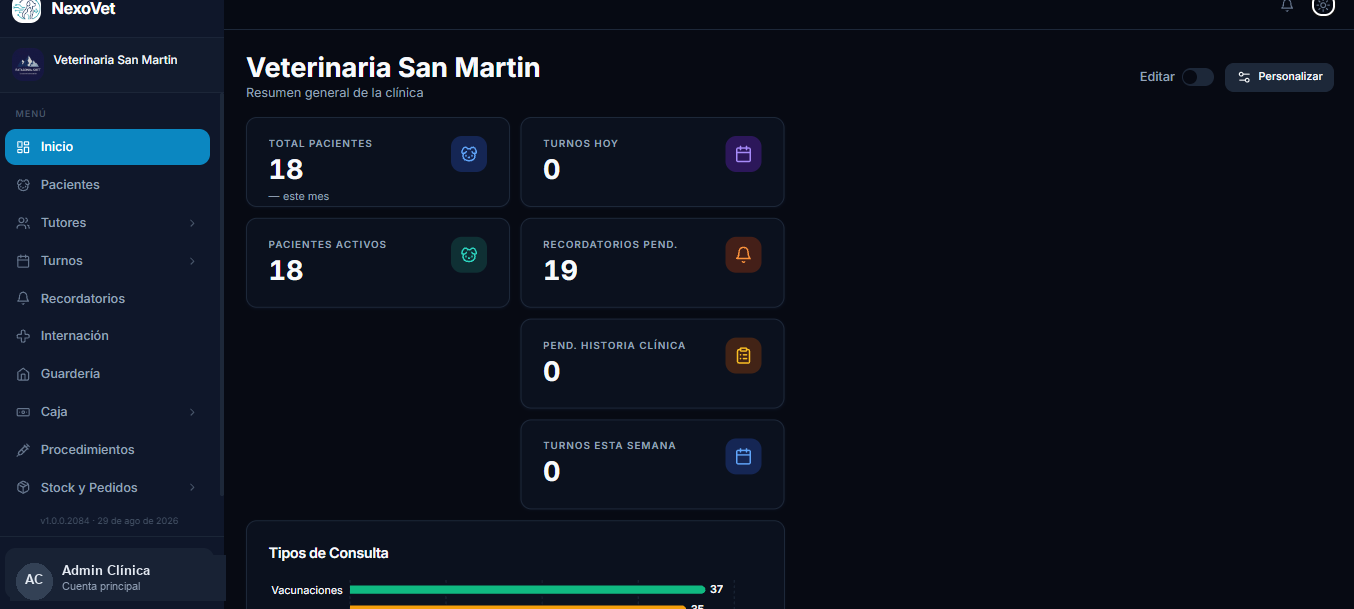The width and height of the screenshot is (1354, 609).
Task: Click the AC user avatar
Action: coord(34,580)
